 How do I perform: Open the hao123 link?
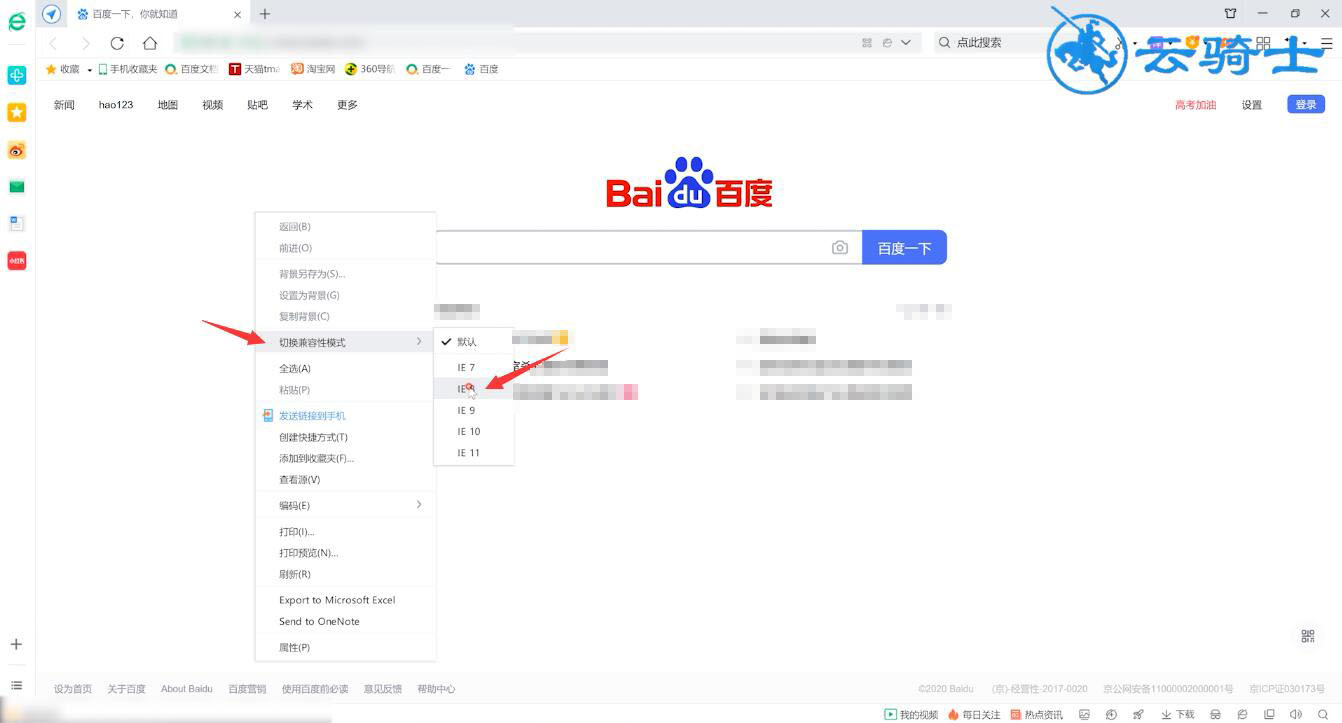pyautogui.click(x=116, y=105)
